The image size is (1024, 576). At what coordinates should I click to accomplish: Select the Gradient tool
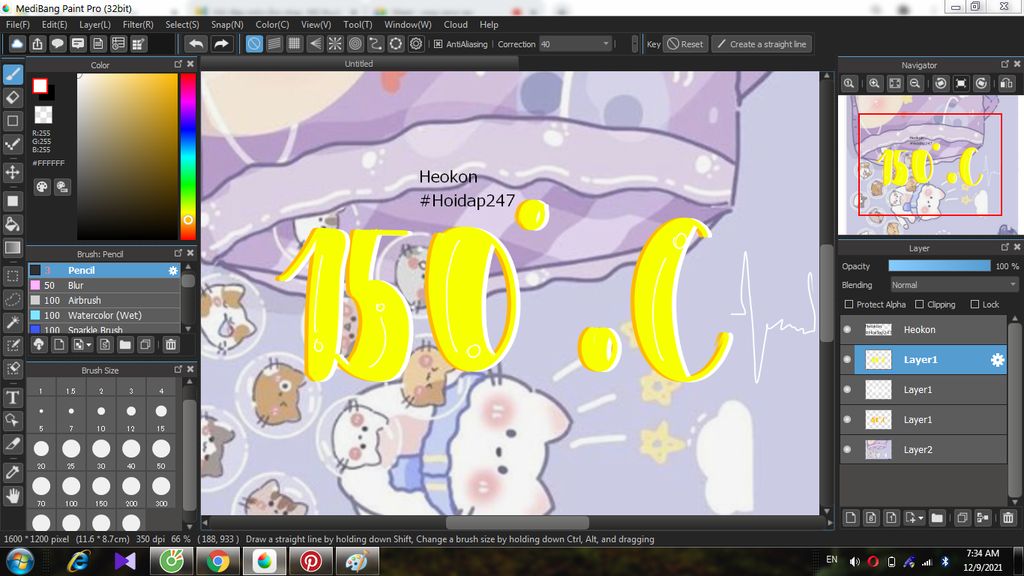pos(12,248)
